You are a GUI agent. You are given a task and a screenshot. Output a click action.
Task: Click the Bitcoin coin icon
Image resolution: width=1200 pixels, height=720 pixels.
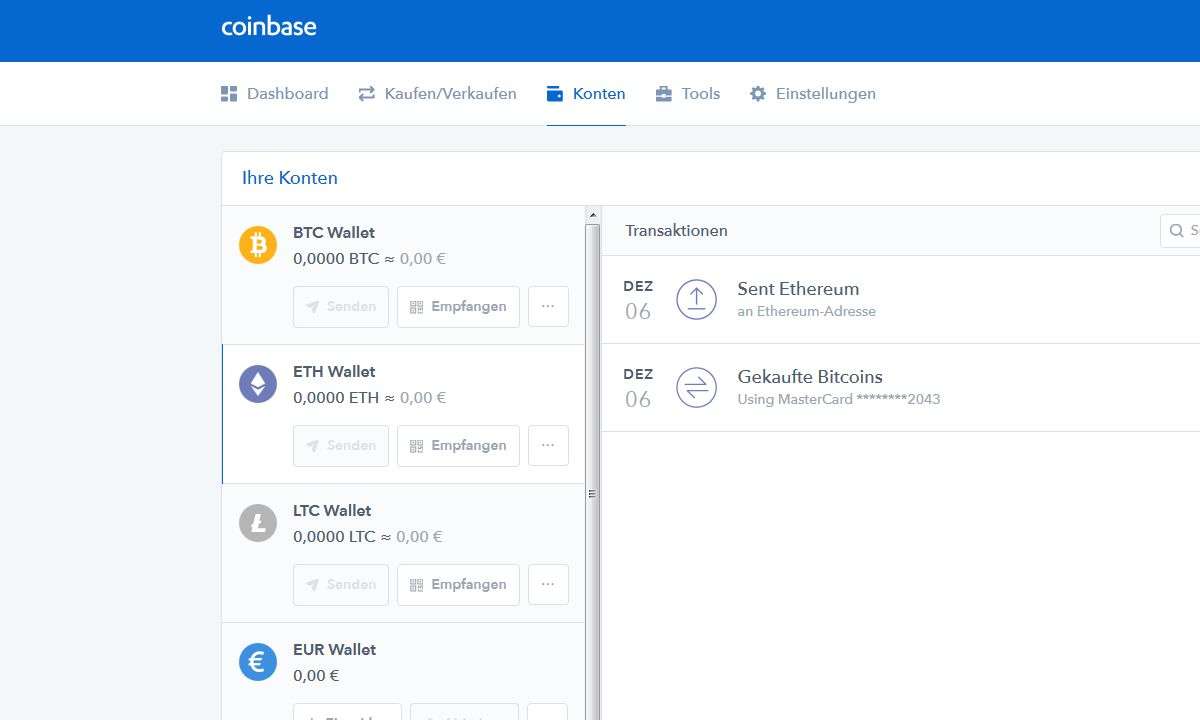[258, 245]
